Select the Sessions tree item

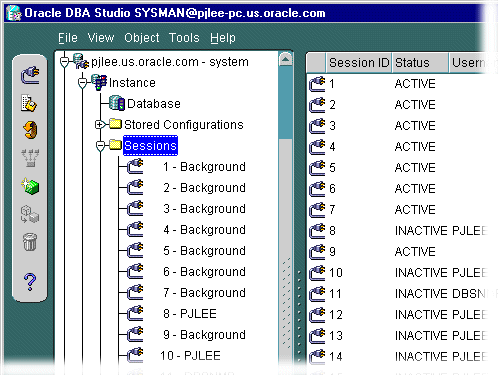(150, 146)
